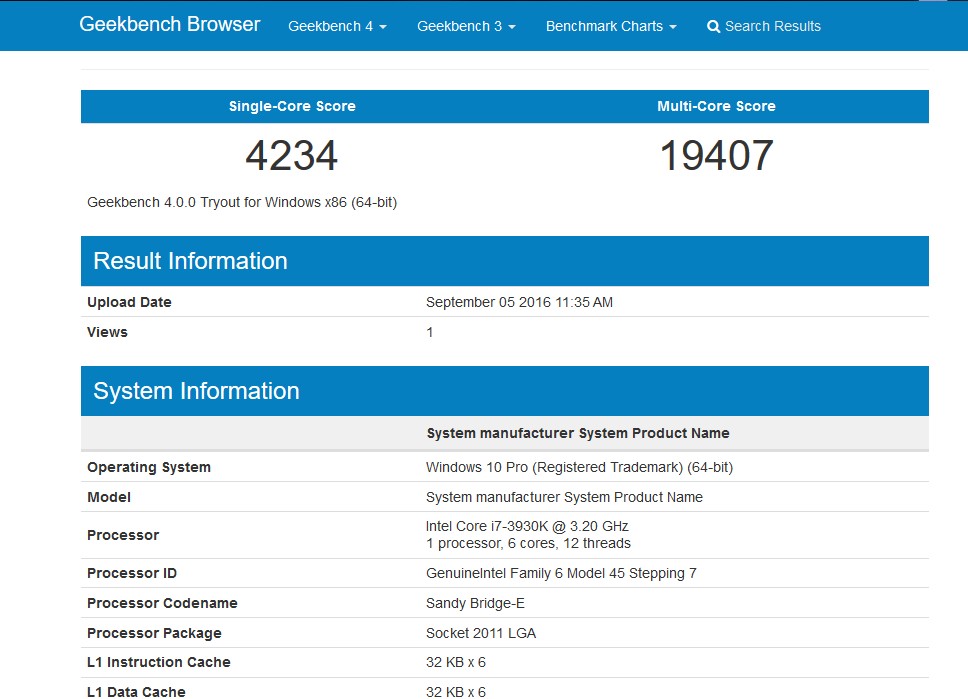Click the 1 processor, 6 cores, 12 threads text
Viewport: 968px width, 699px height.
pyautogui.click(x=528, y=543)
